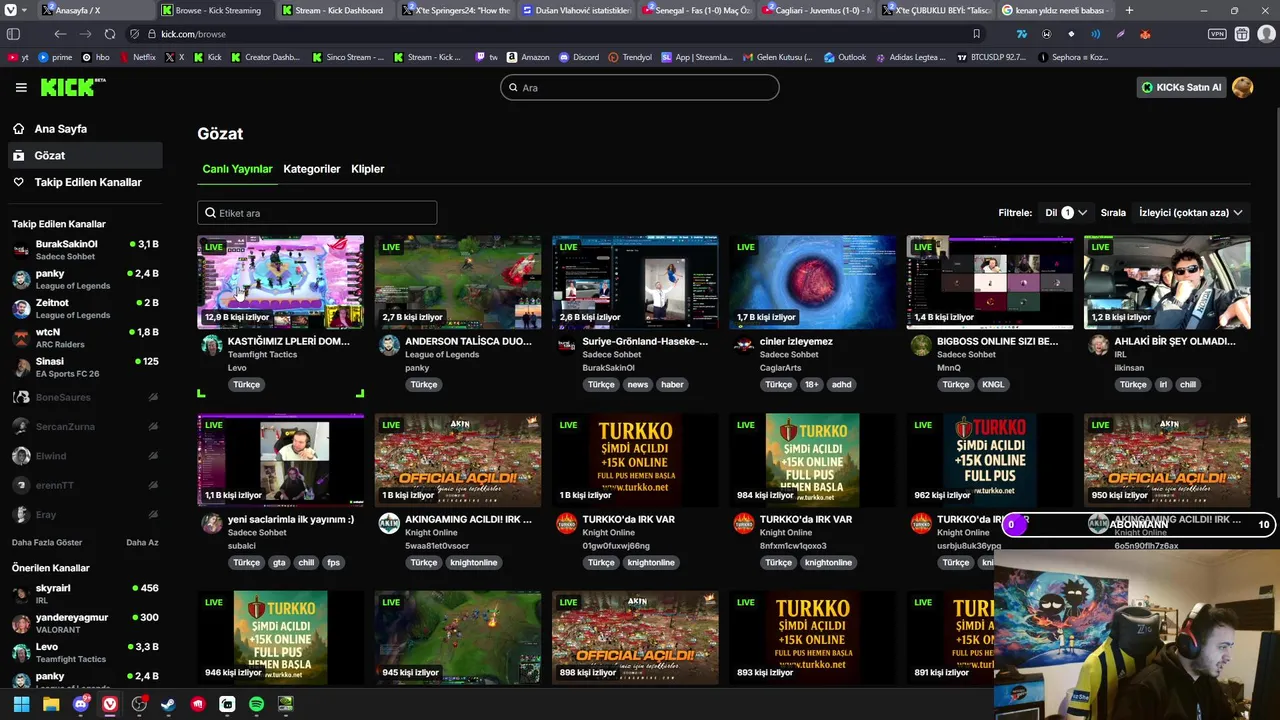The image size is (1280, 720).
Task: Click Levo's avatar under first stream
Action: 212,345
